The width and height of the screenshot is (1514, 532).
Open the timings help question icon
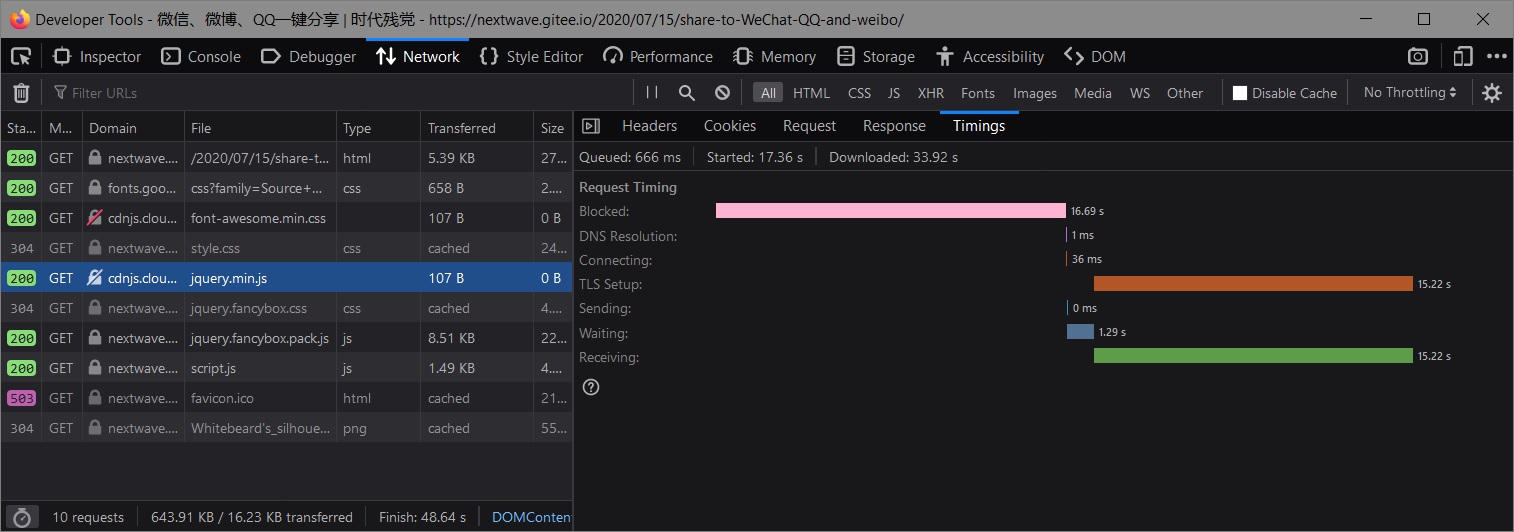click(591, 387)
